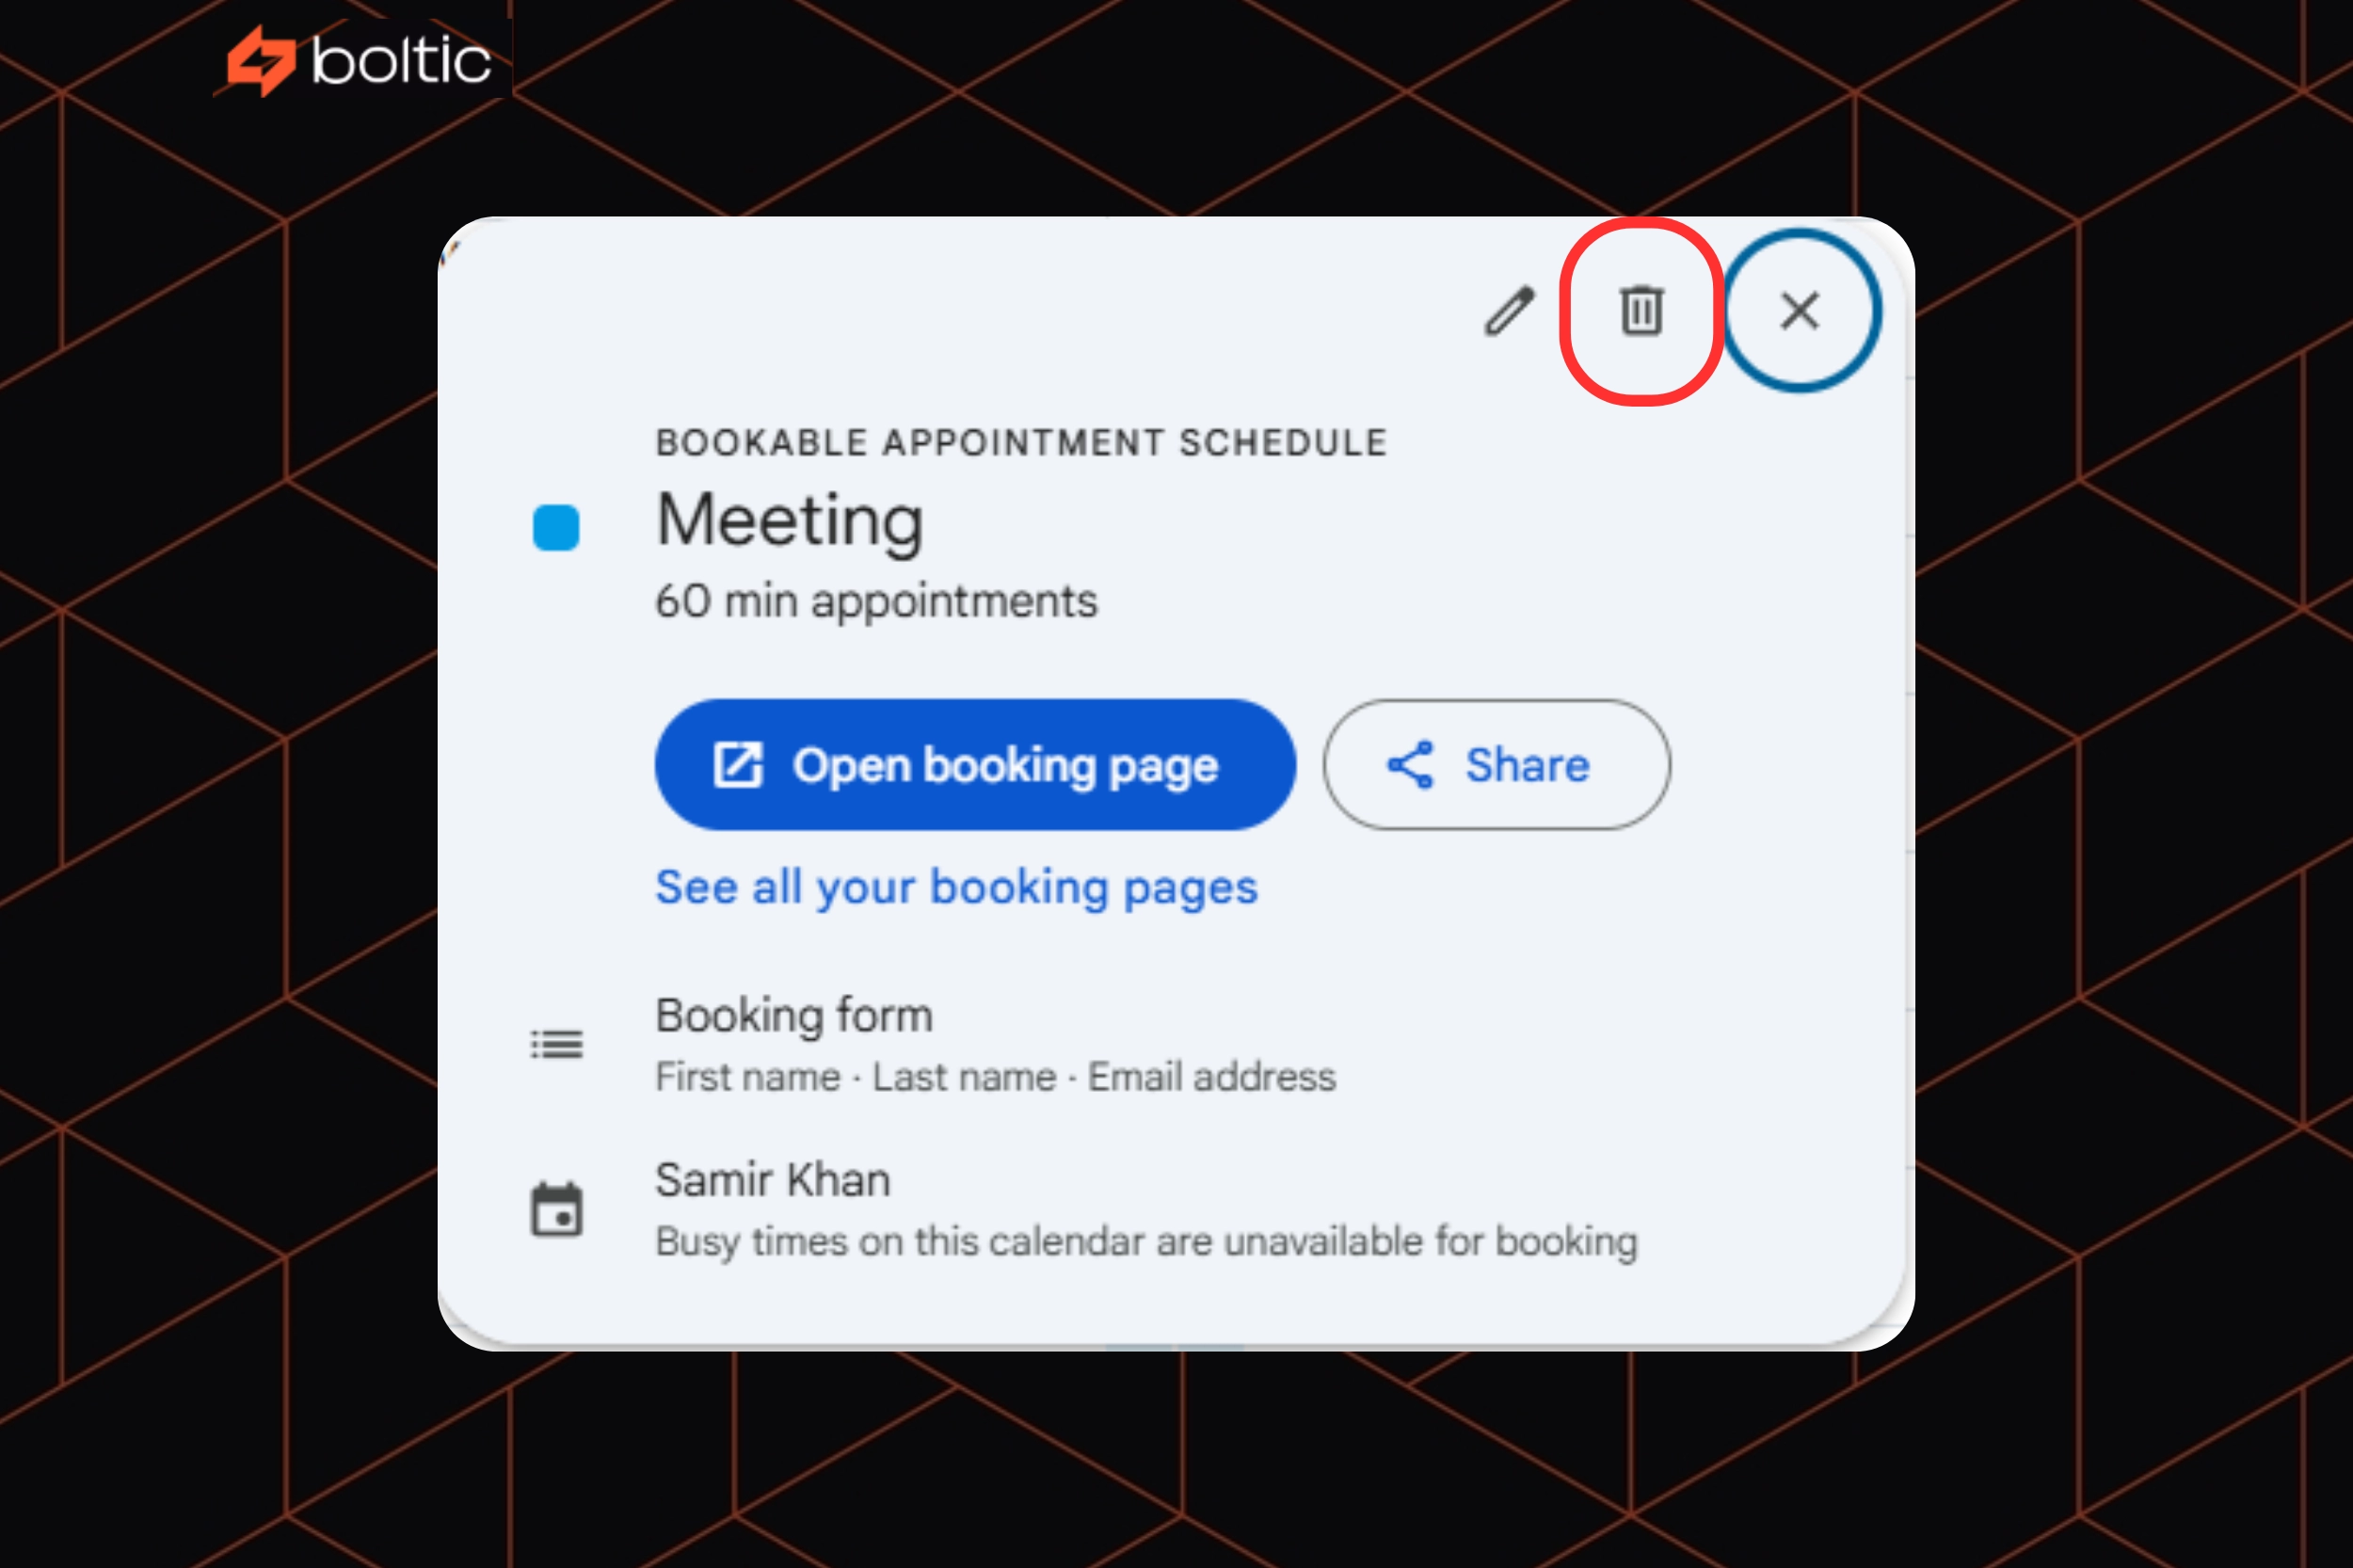Click the blue color square beside Meeting
Viewport: 2353px width, 1568px height.
(556, 528)
